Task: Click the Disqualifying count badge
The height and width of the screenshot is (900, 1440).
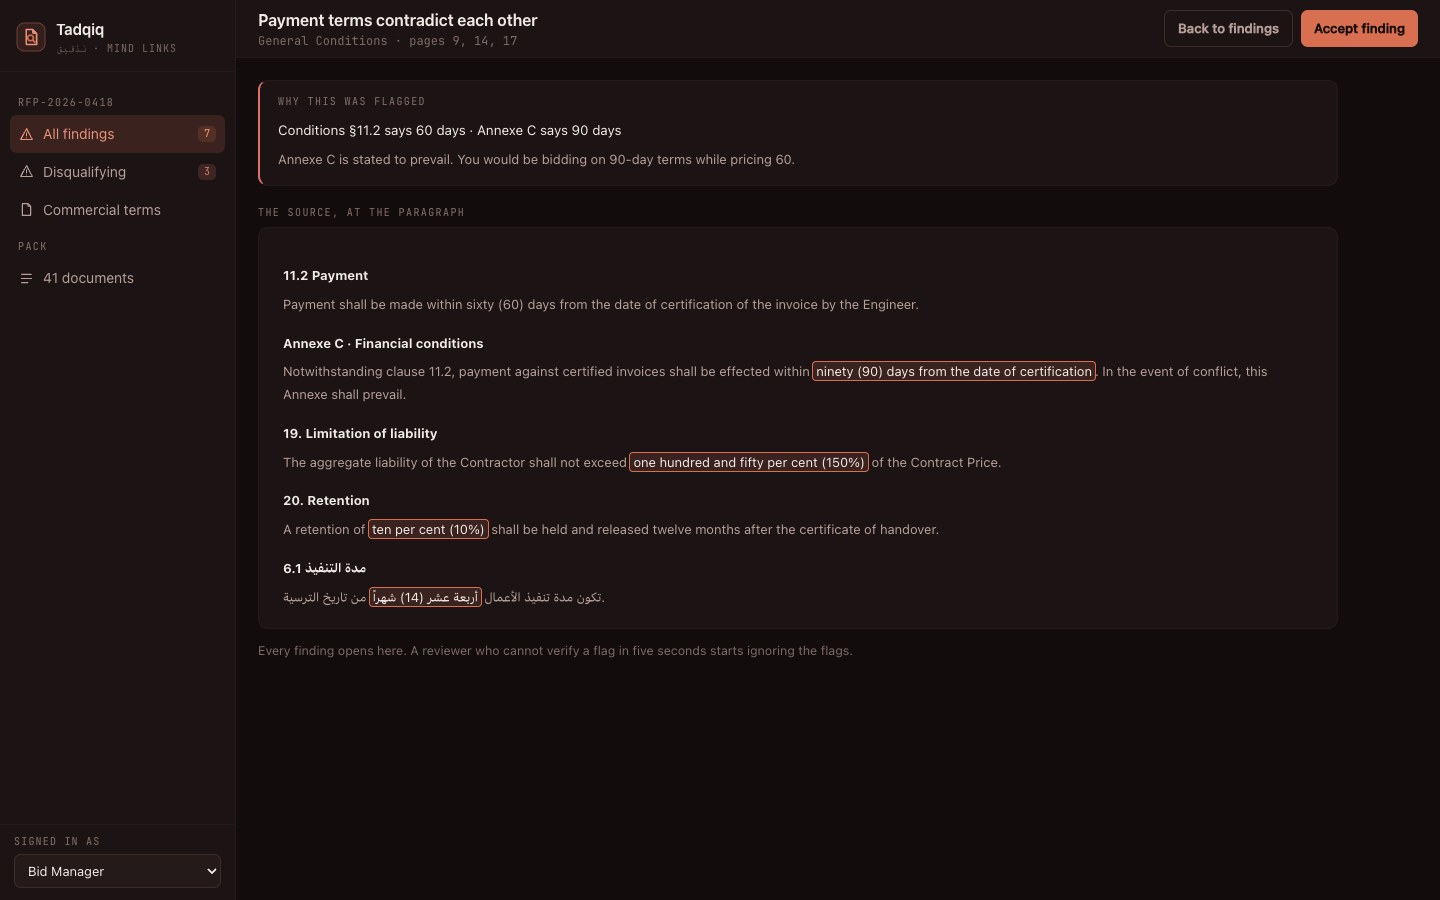Action: (x=207, y=172)
